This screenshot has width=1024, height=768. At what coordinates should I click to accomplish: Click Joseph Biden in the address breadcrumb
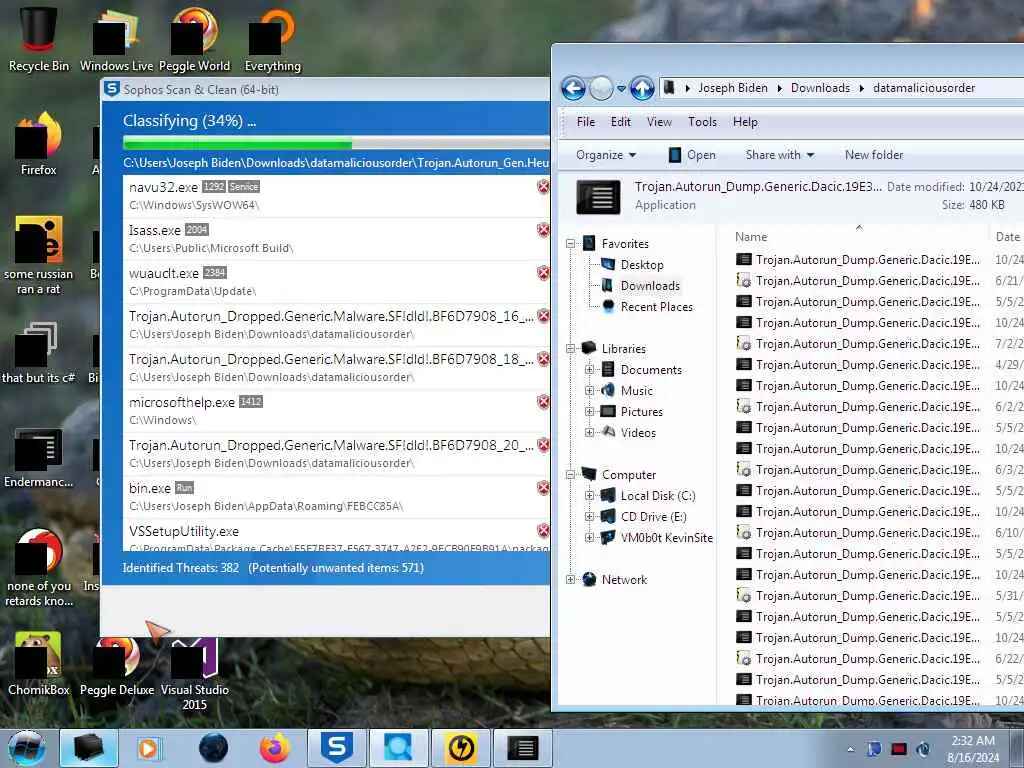click(x=733, y=88)
